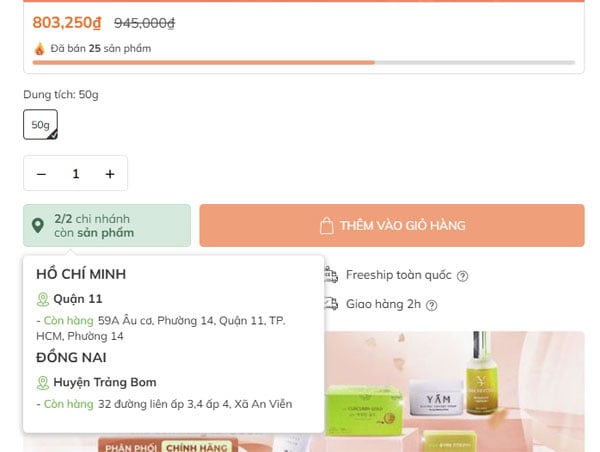Click question mark icon next to Freeship toàn quốc

click(x=462, y=276)
